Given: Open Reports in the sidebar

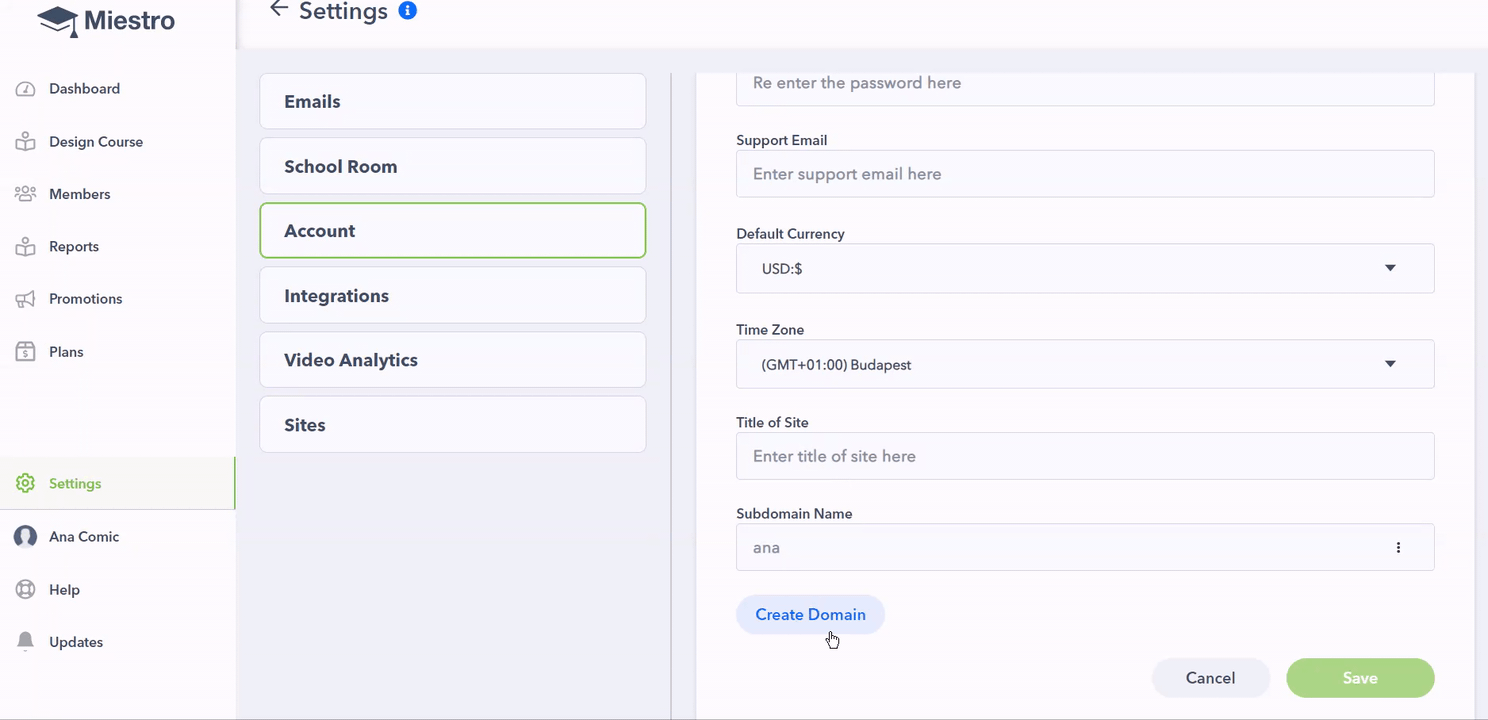Looking at the screenshot, I should (74, 247).
